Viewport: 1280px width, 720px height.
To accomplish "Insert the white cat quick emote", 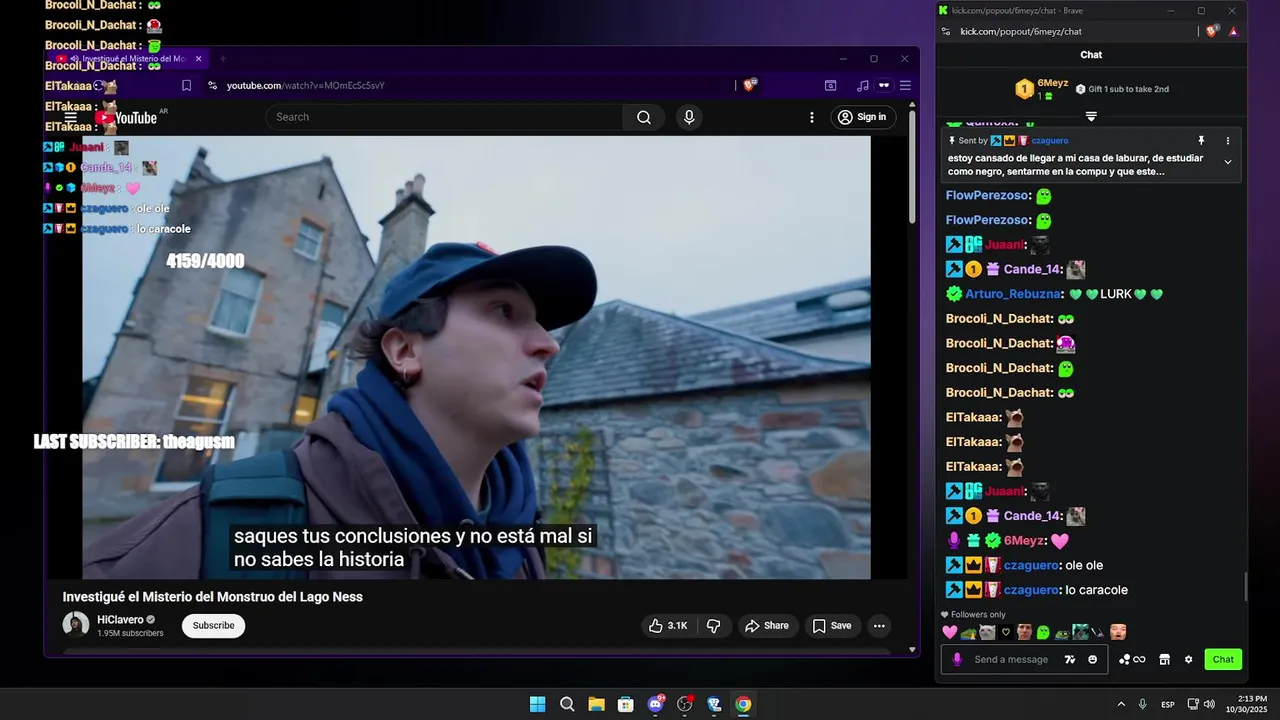I will point(987,632).
